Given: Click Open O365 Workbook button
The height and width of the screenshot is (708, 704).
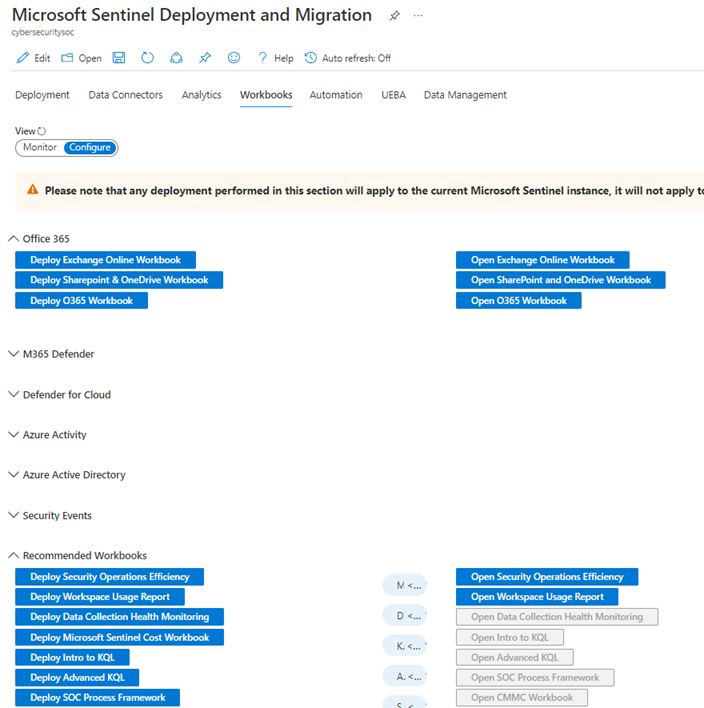Looking at the screenshot, I should click(x=519, y=301).
